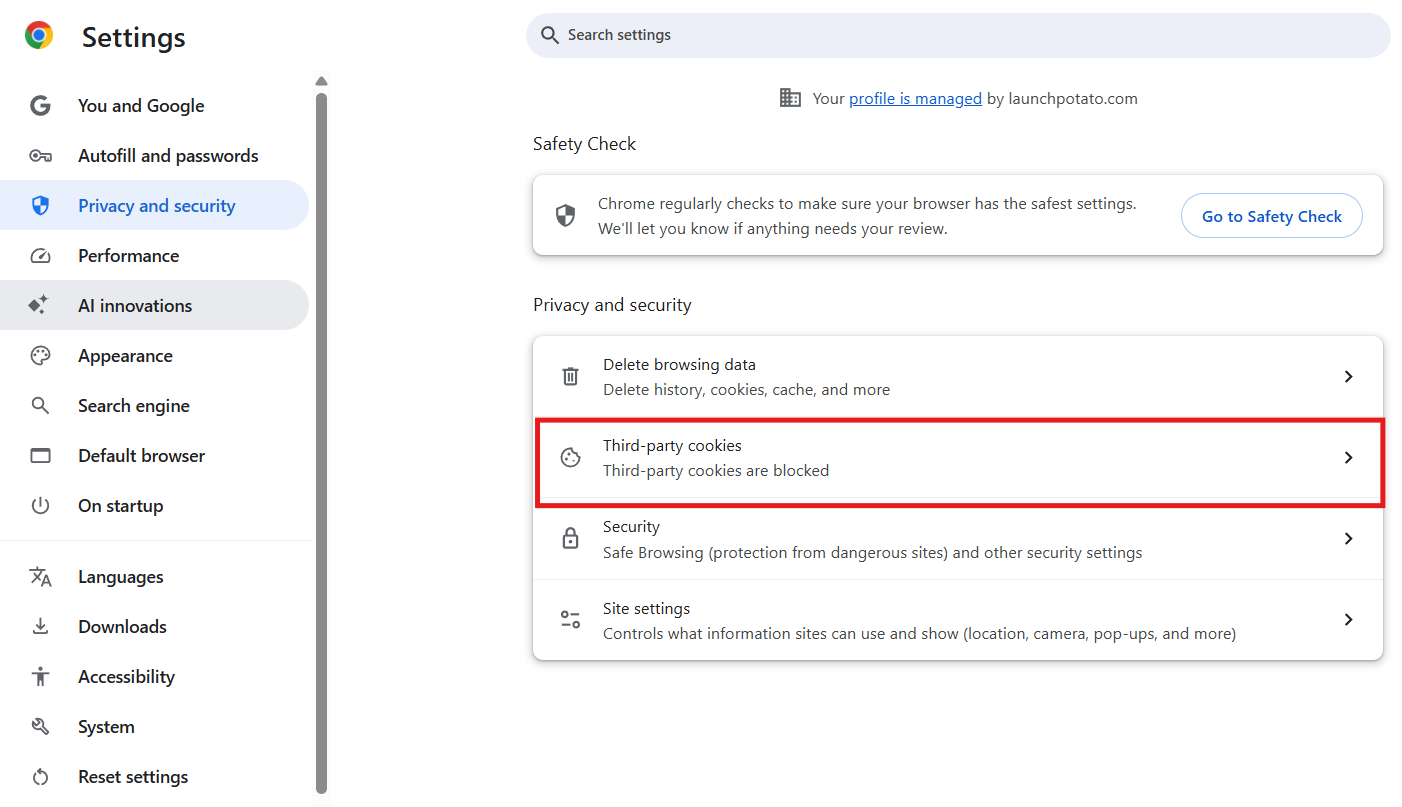Viewport: 1402px width, 807px height.
Task: Open the Delete browsing data title
Action: [679, 365]
